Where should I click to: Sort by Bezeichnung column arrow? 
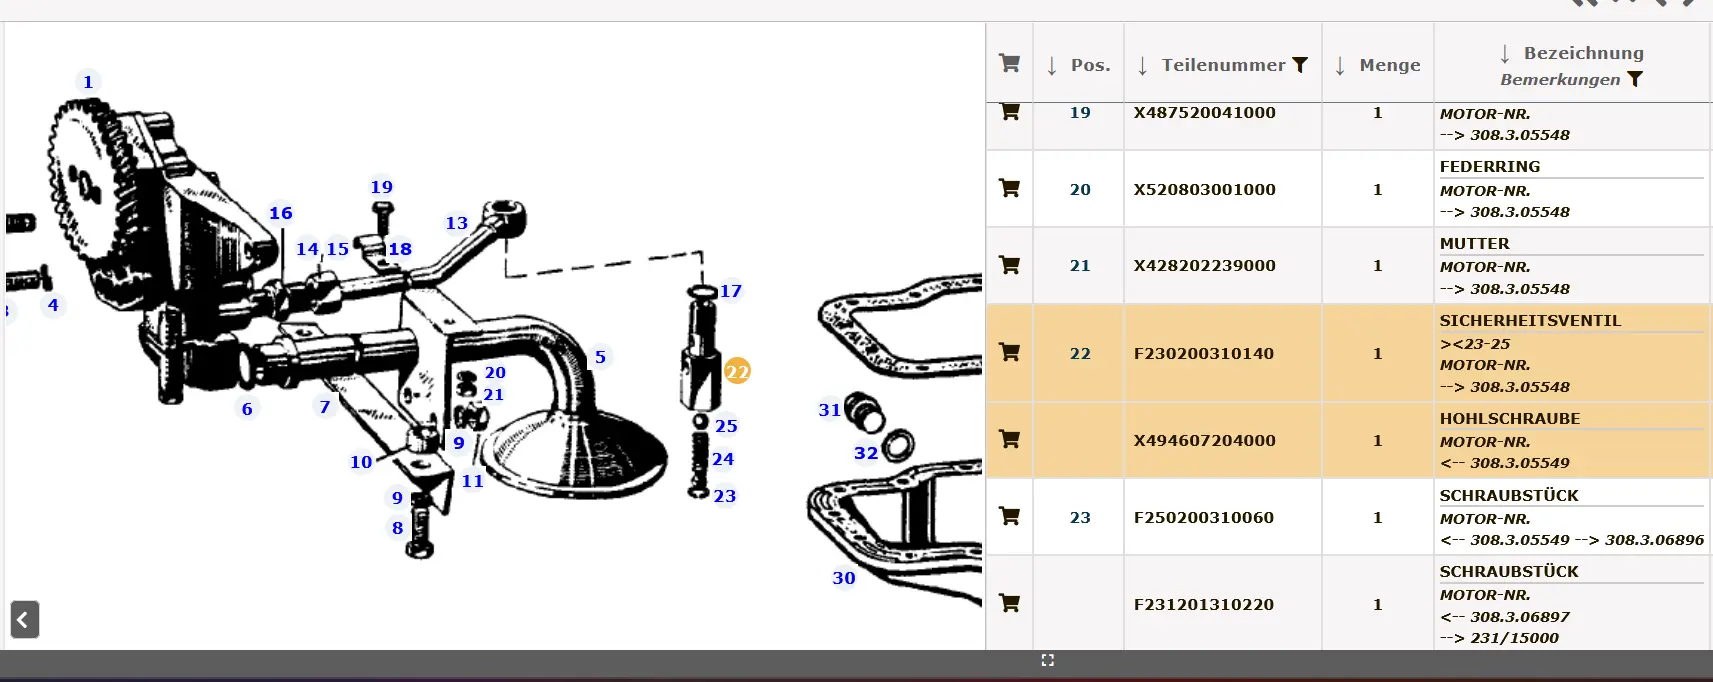pos(1505,54)
